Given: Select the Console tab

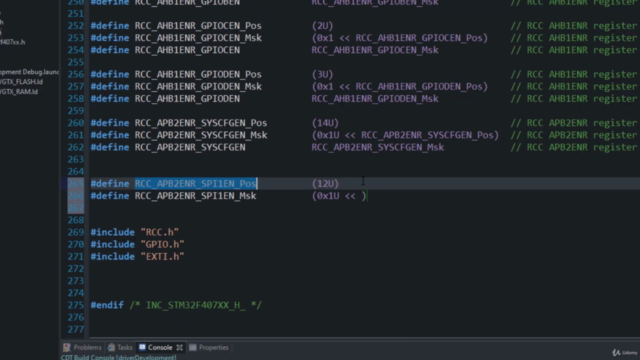Looking at the screenshot, I should click(x=160, y=347).
